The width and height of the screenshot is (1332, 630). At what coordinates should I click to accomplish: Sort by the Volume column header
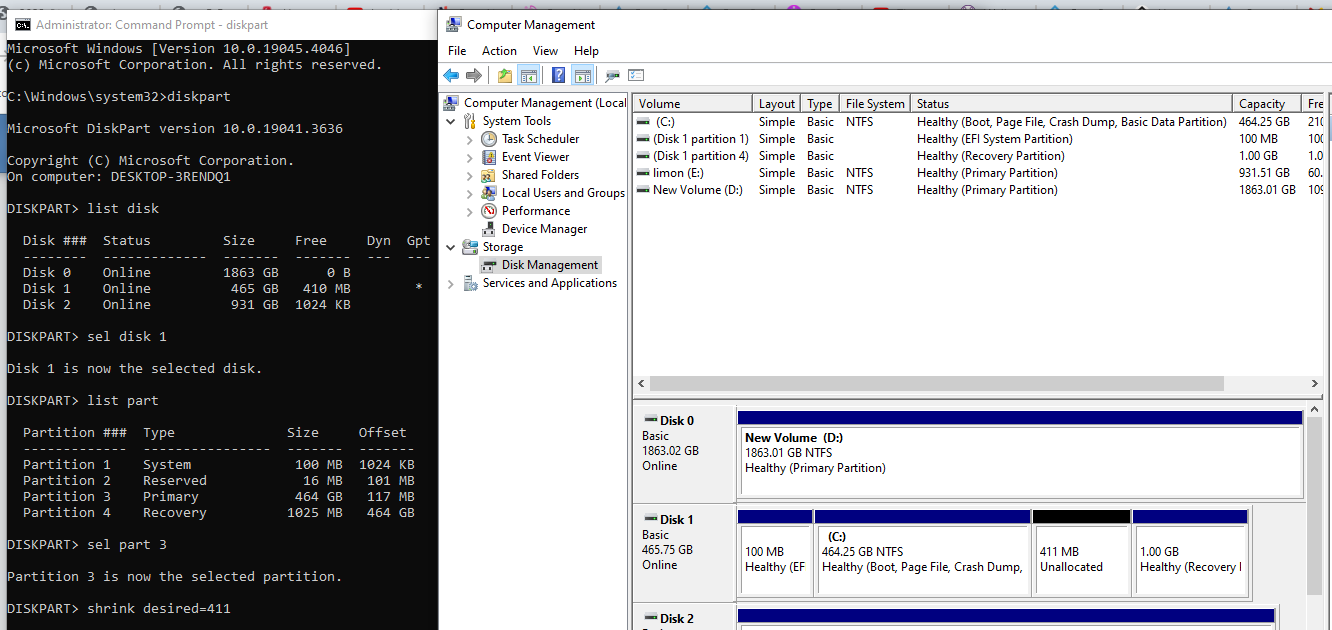click(x=693, y=104)
